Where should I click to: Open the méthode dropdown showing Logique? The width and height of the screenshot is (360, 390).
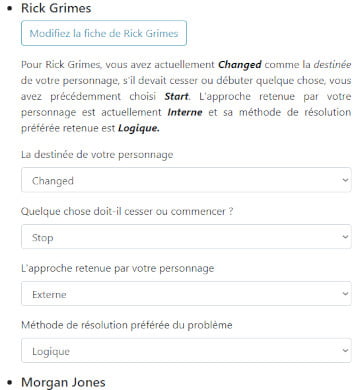[186, 351]
